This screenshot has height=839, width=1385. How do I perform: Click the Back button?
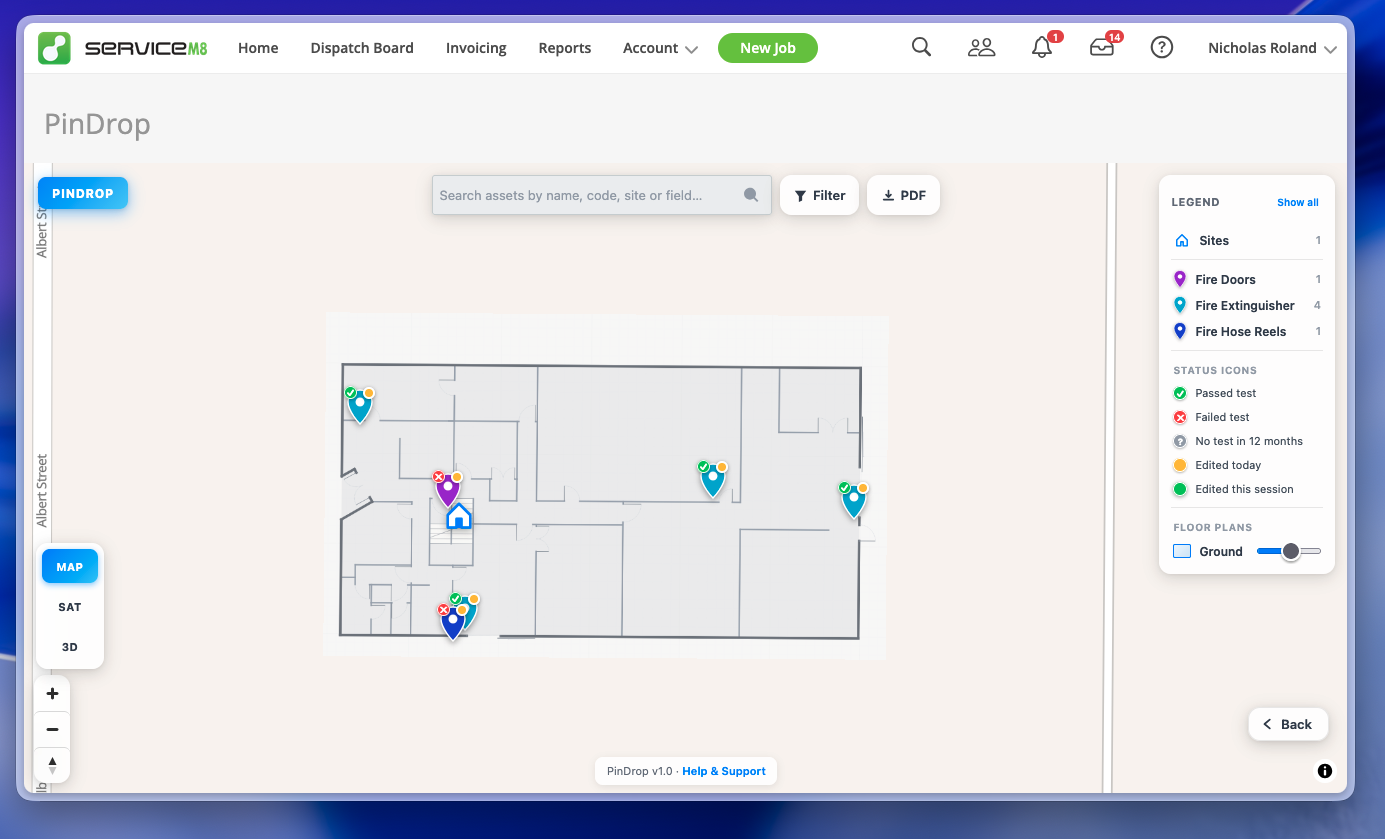tap(1288, 724)
